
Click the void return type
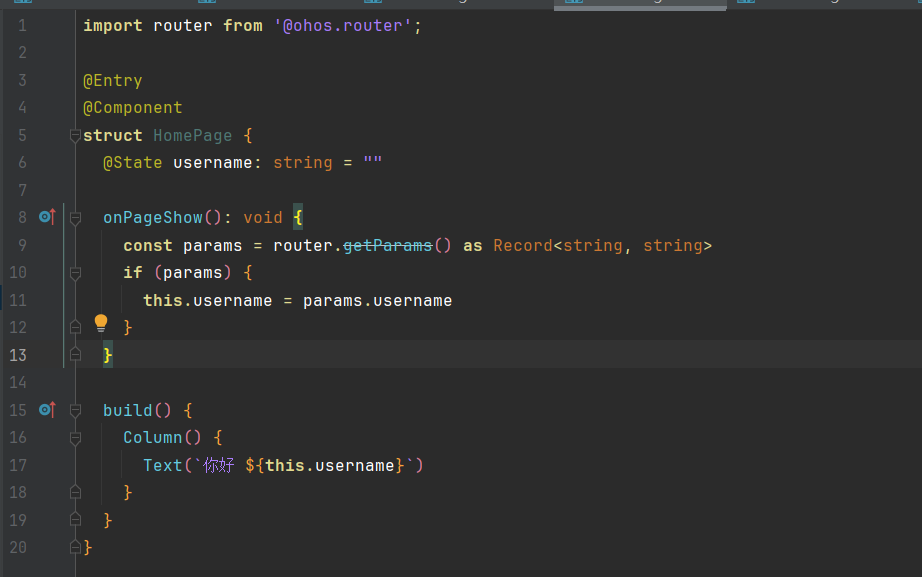point(263,218)
